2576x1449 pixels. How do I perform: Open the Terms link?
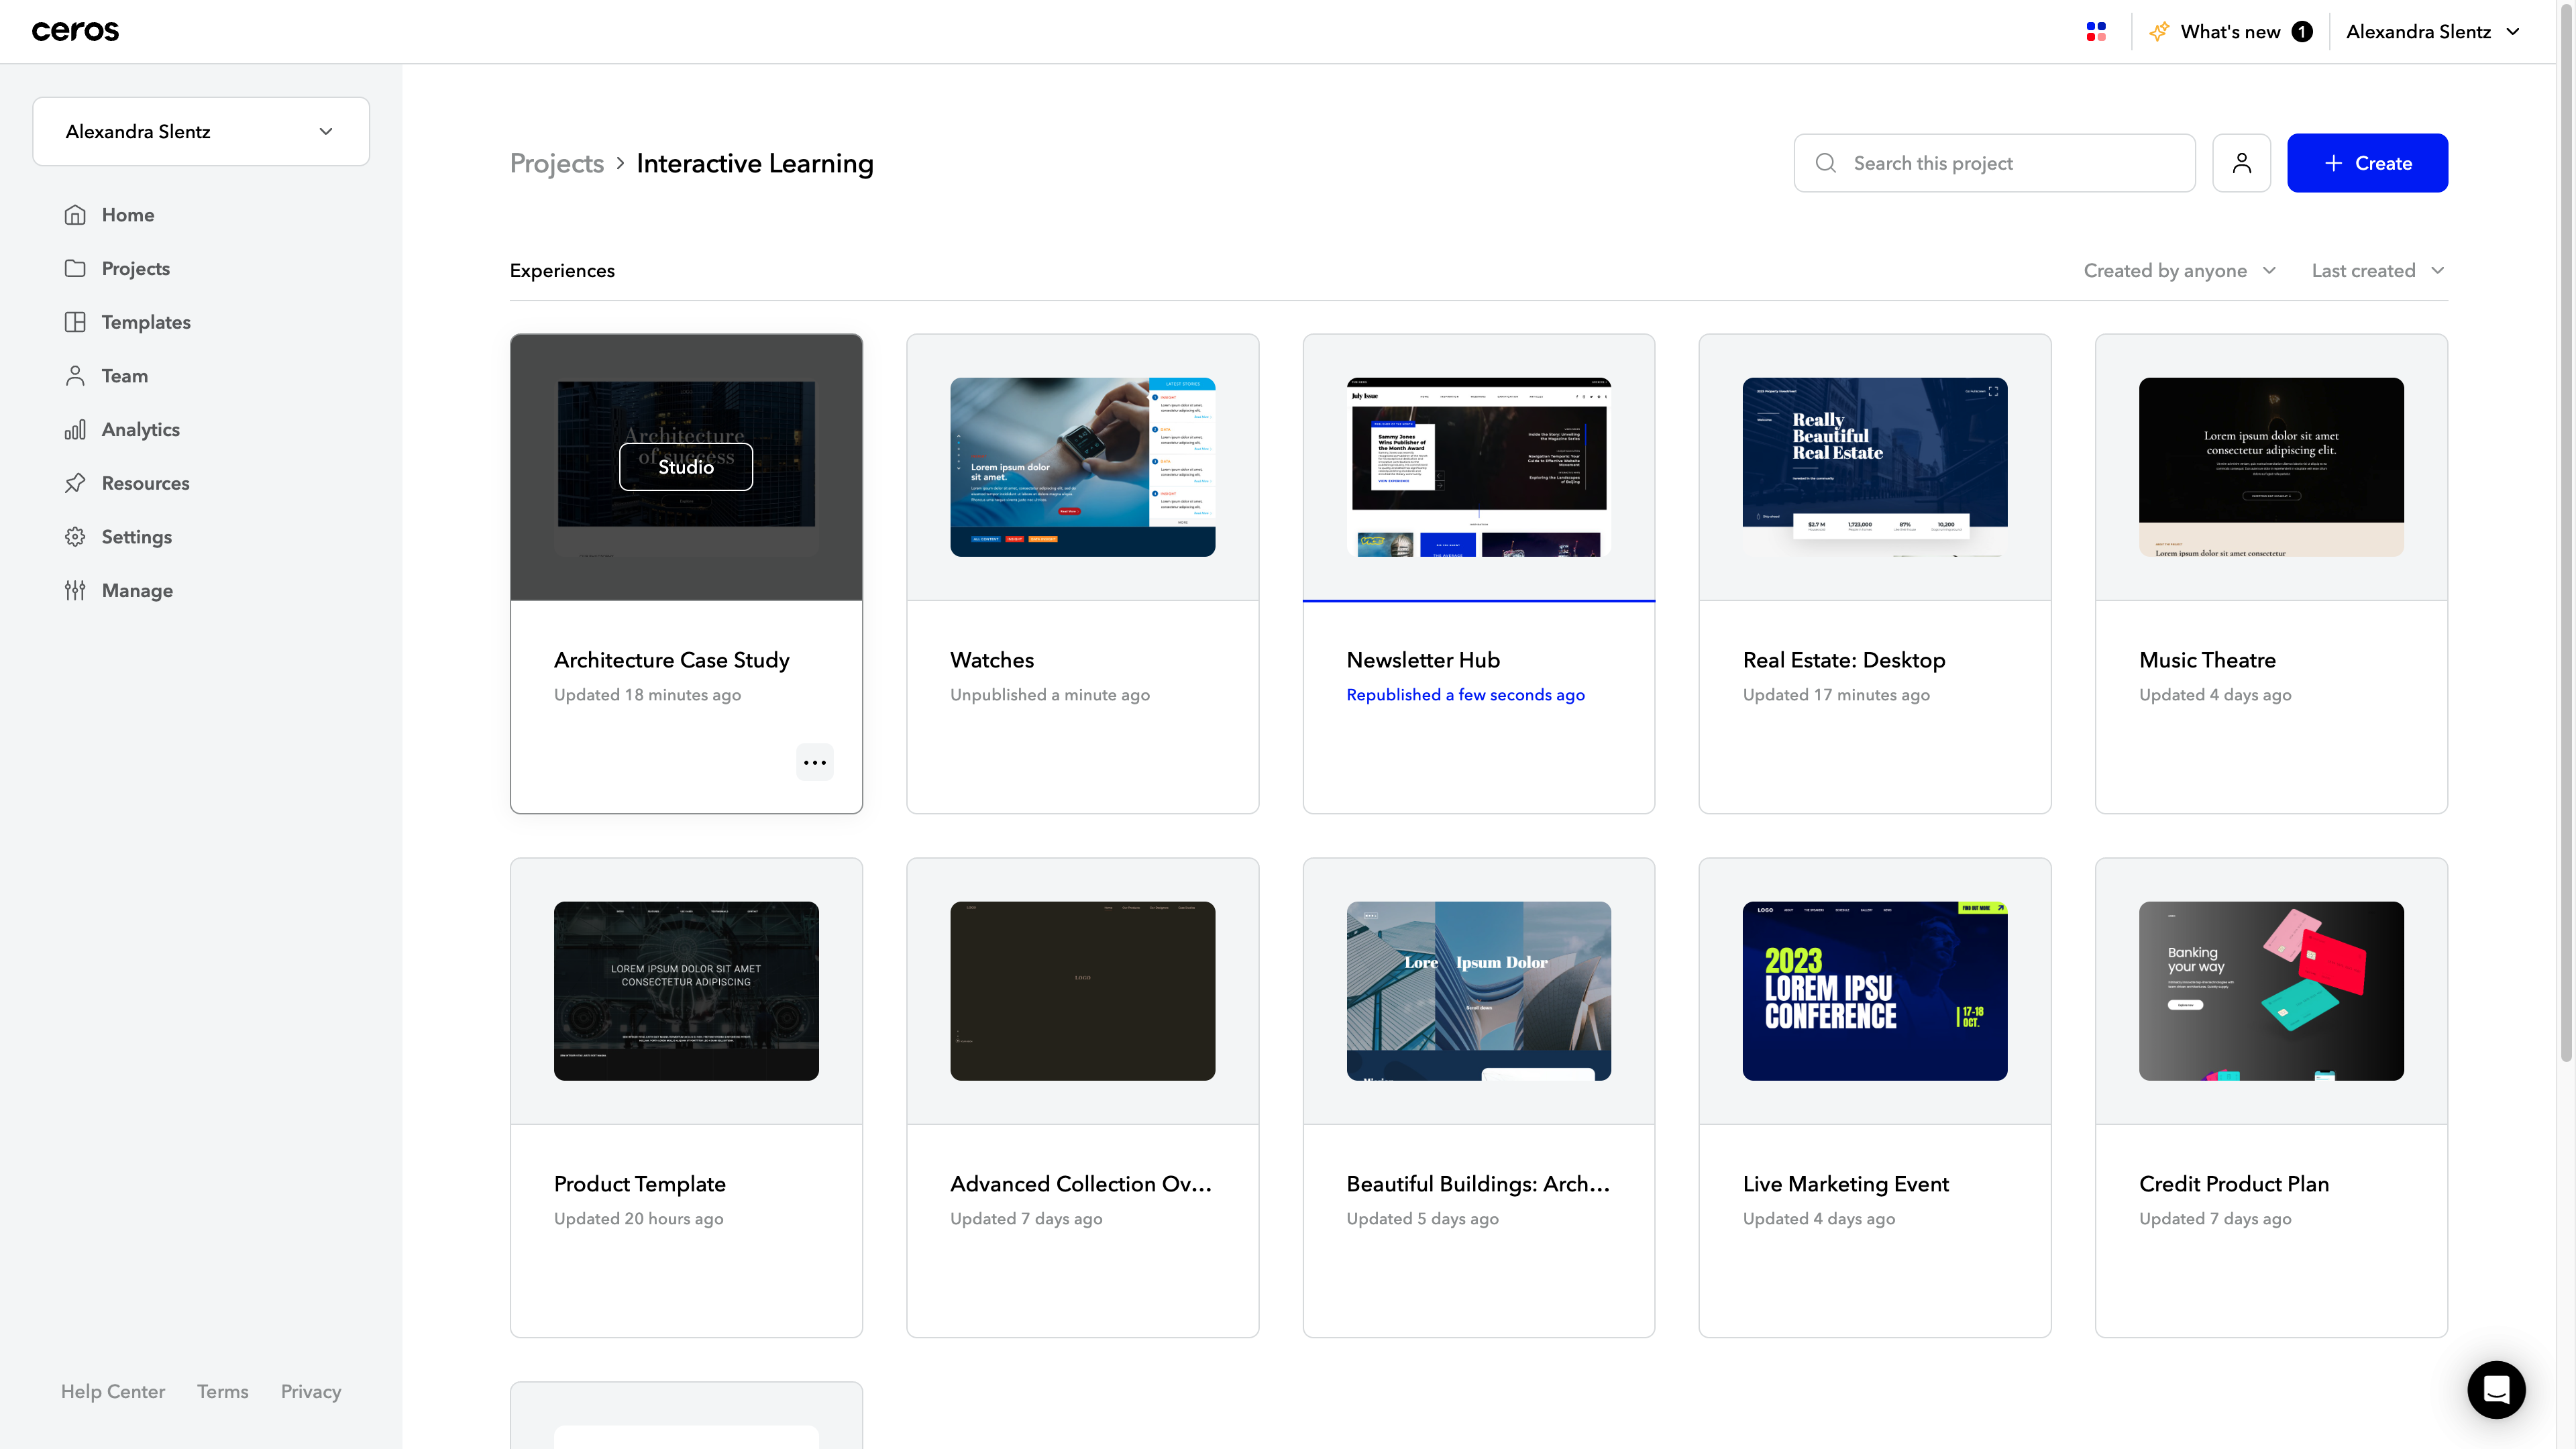223,1391
